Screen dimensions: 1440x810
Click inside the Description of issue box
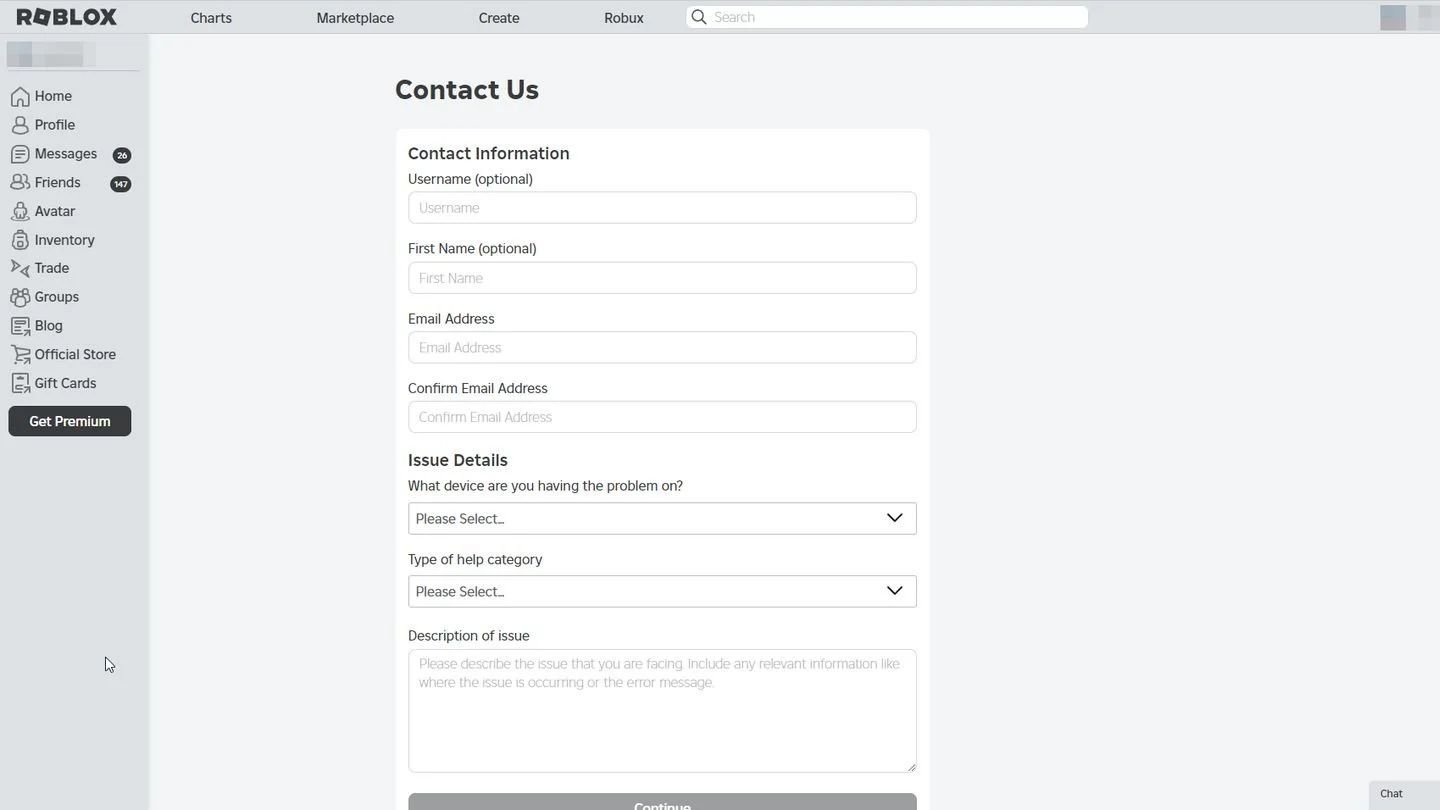coord(662,711)
